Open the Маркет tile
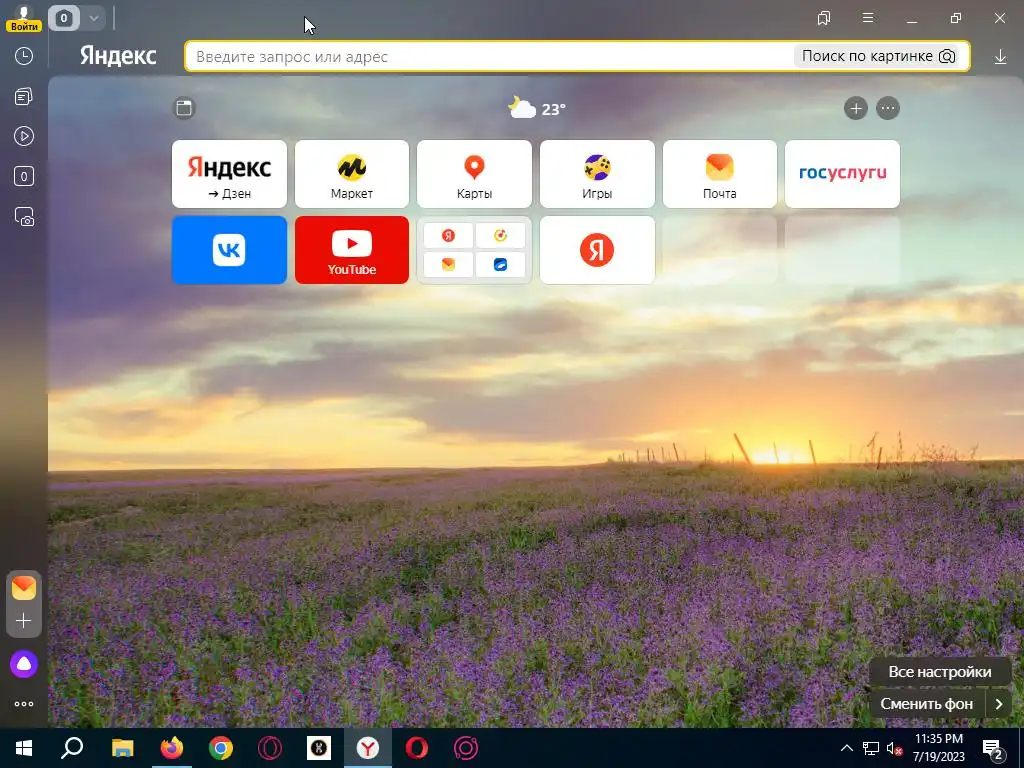Viewport: 1024px width, 768px height. [352, 174]
